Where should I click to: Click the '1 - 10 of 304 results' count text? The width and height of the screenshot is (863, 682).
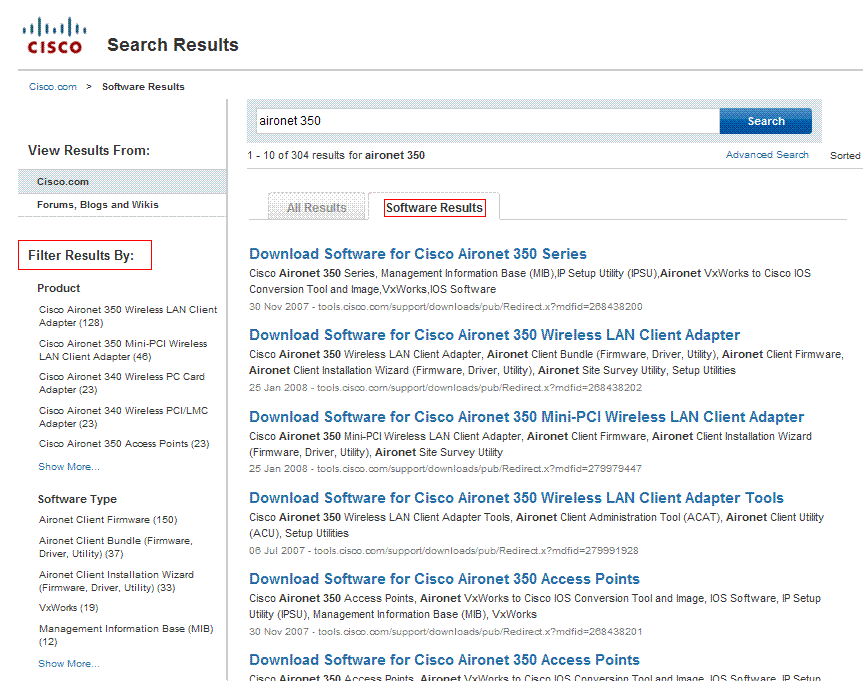point(336,155)
